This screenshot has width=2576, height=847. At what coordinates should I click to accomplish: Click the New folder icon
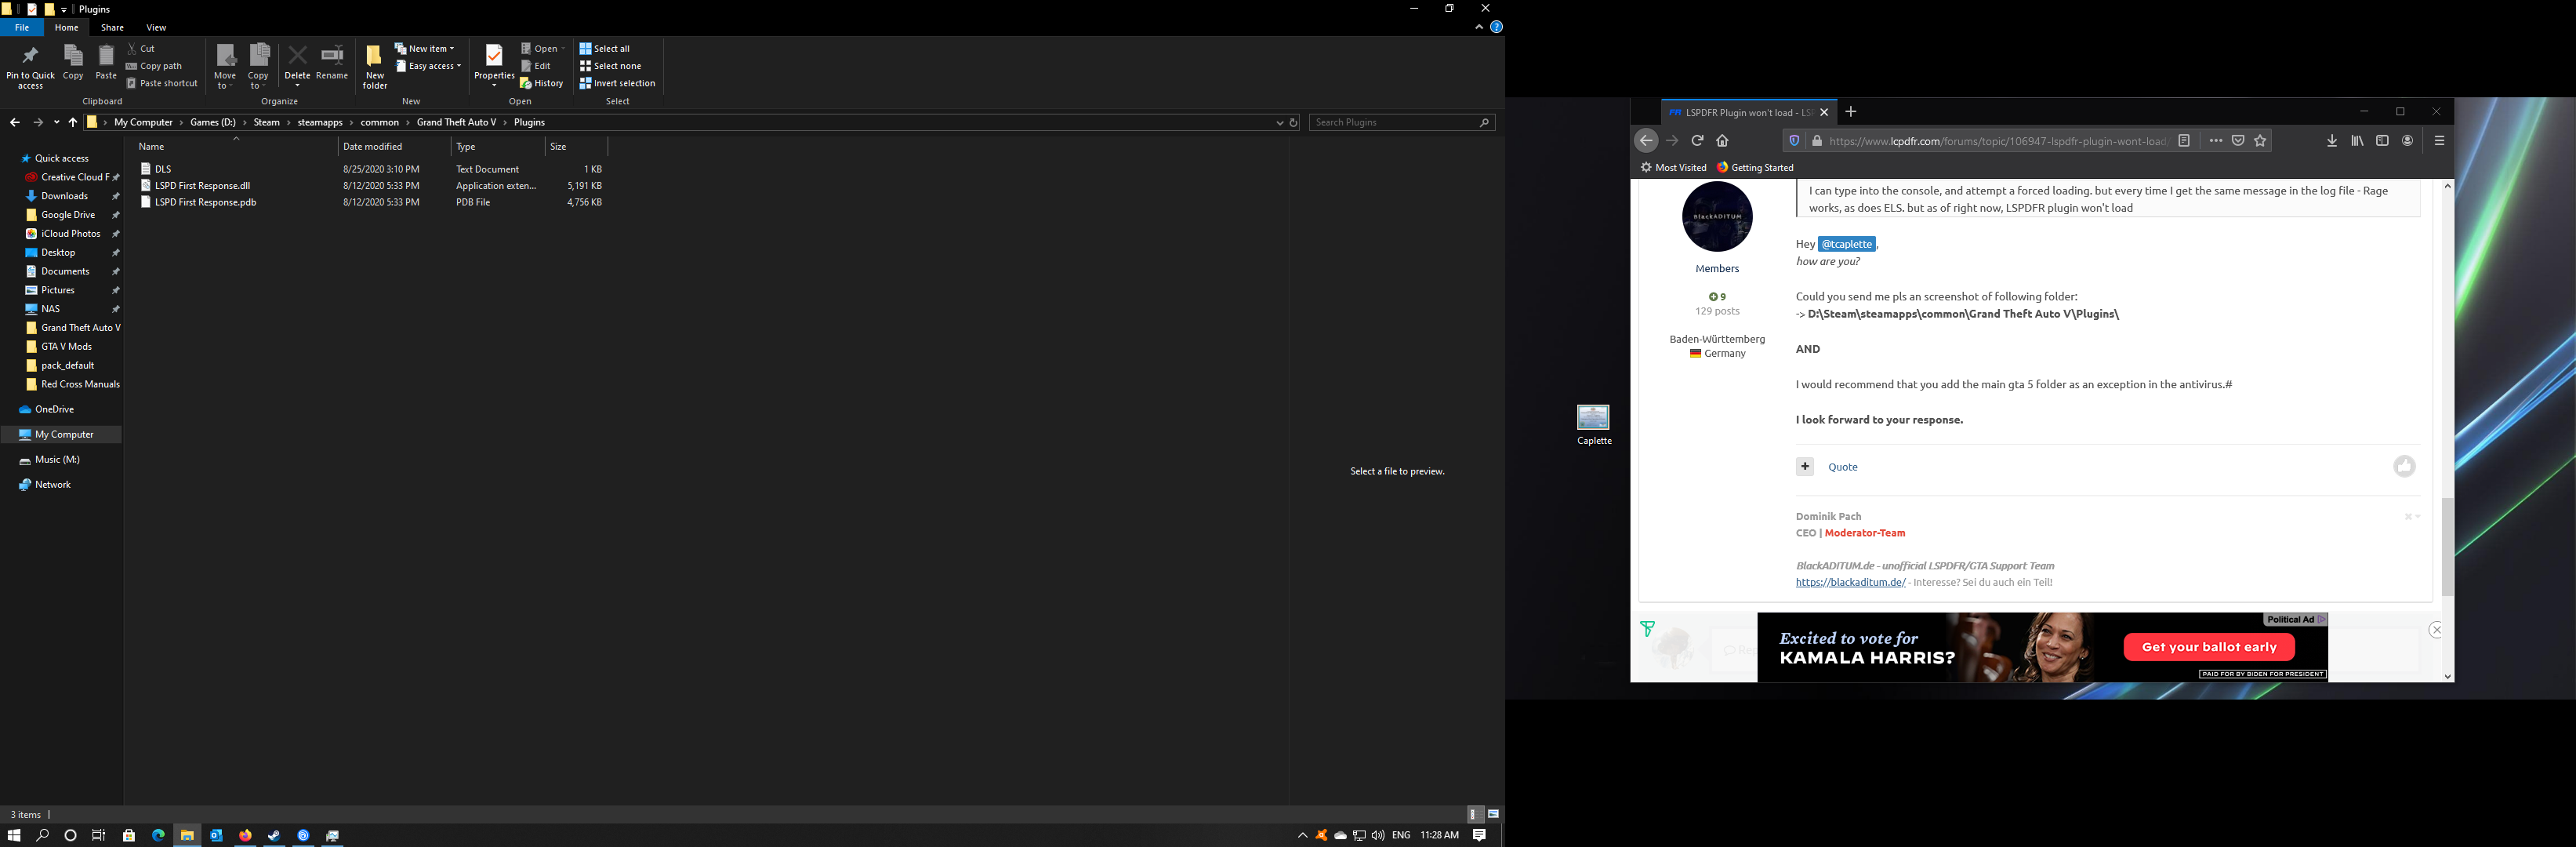374,57
